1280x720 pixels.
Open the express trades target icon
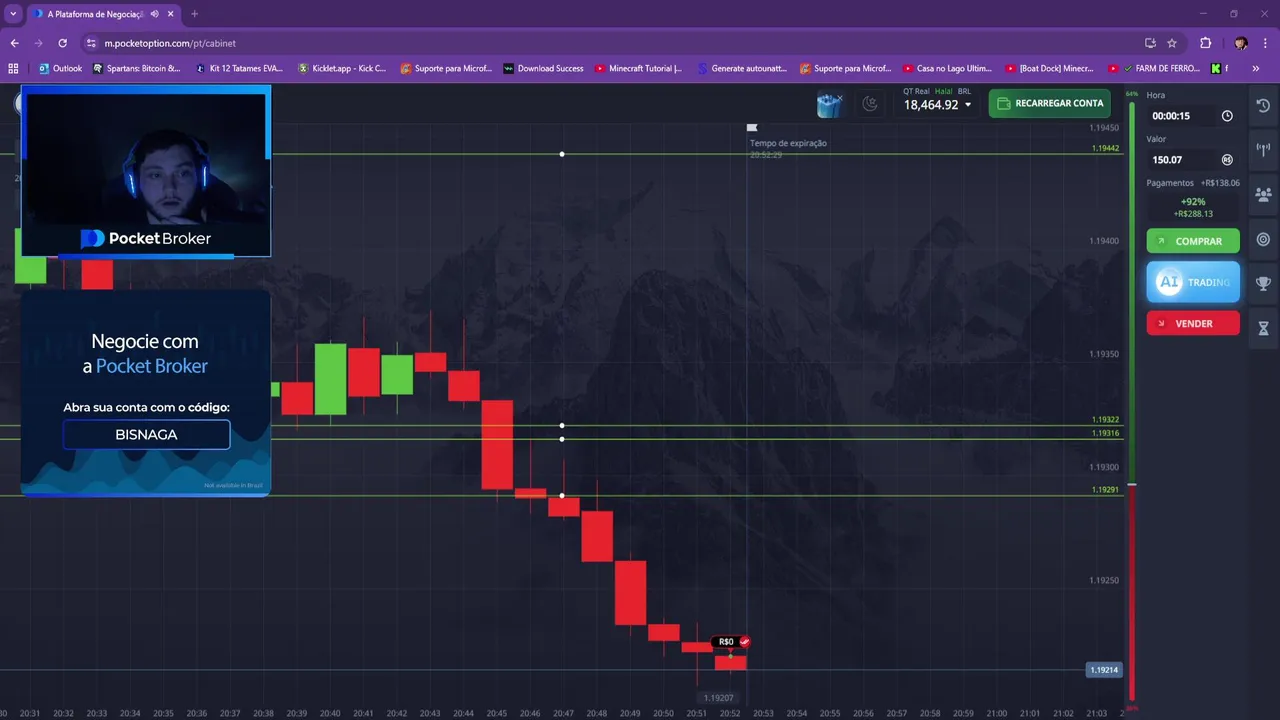[x=1263, y=239]
